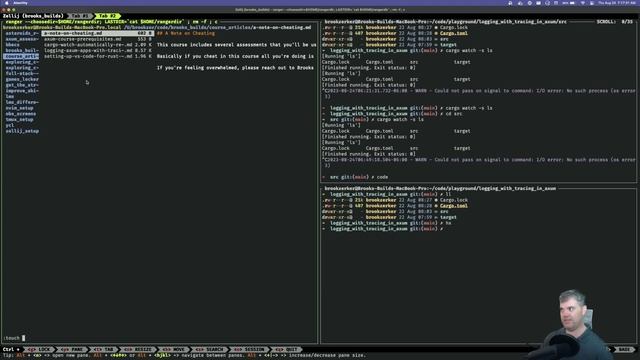Open the brooks_buil~ directory in ranger
The image size is (640, 360).
[x=22, y=51]
